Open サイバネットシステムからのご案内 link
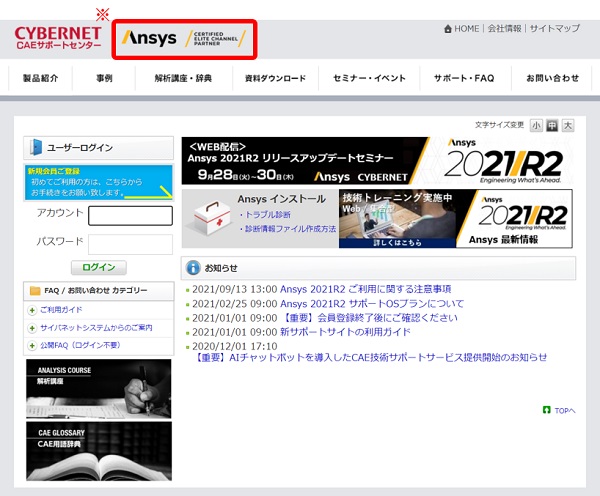 96,328
